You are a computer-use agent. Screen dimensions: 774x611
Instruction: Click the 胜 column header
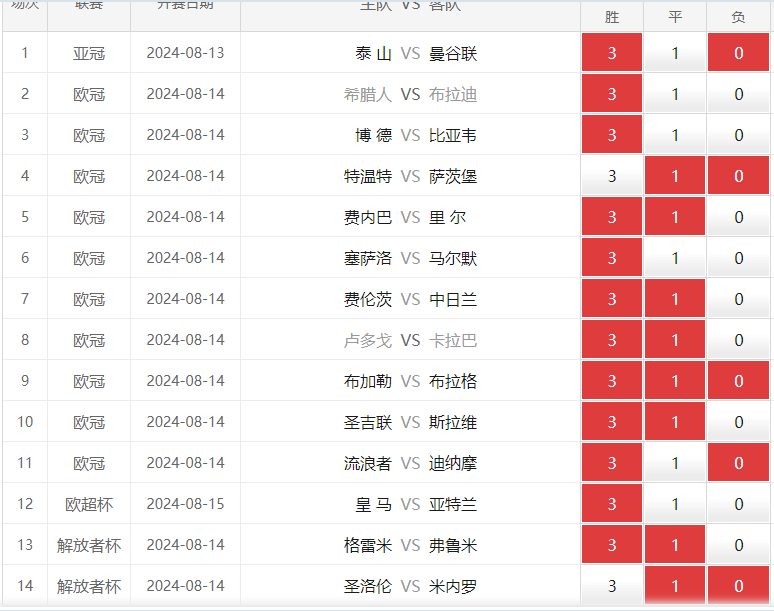coord(612,17)
